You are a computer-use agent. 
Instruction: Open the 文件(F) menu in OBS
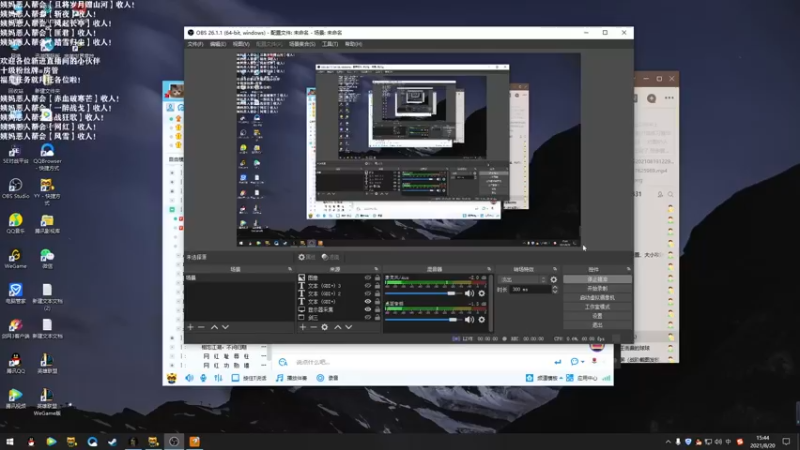click(x=195, y=44)
